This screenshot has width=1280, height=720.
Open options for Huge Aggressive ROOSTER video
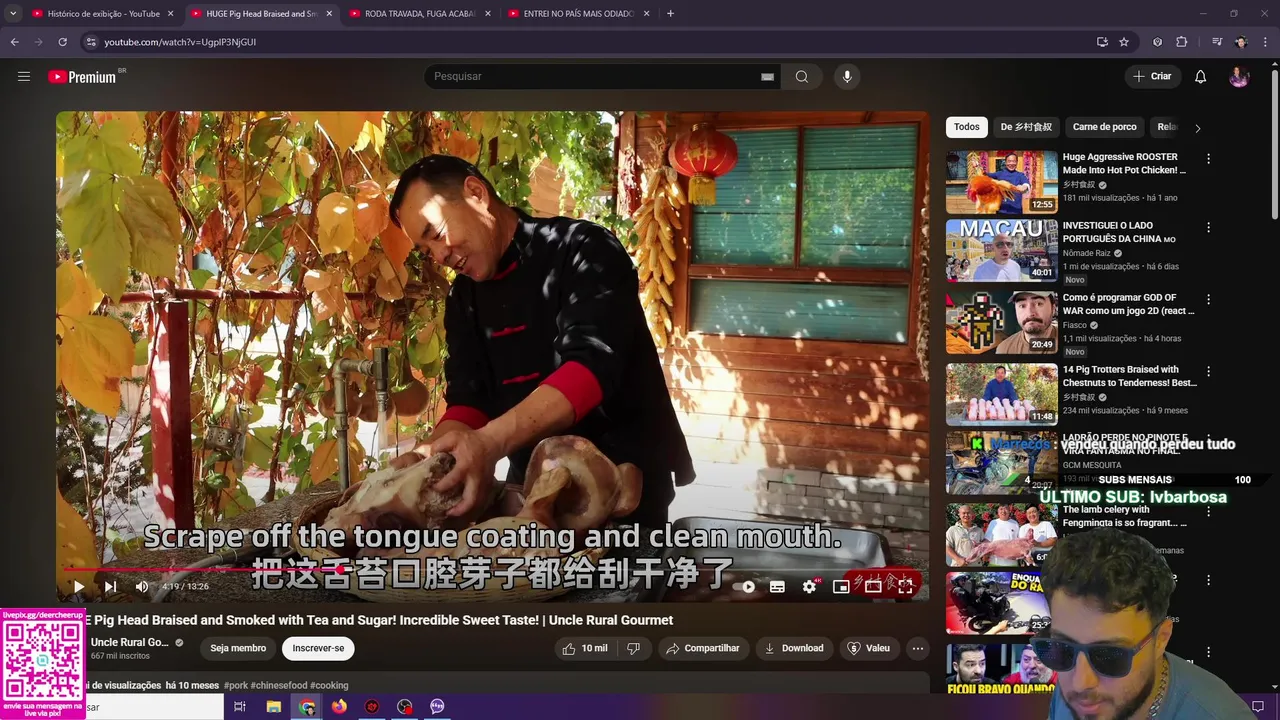click(x=1208, y=158)
